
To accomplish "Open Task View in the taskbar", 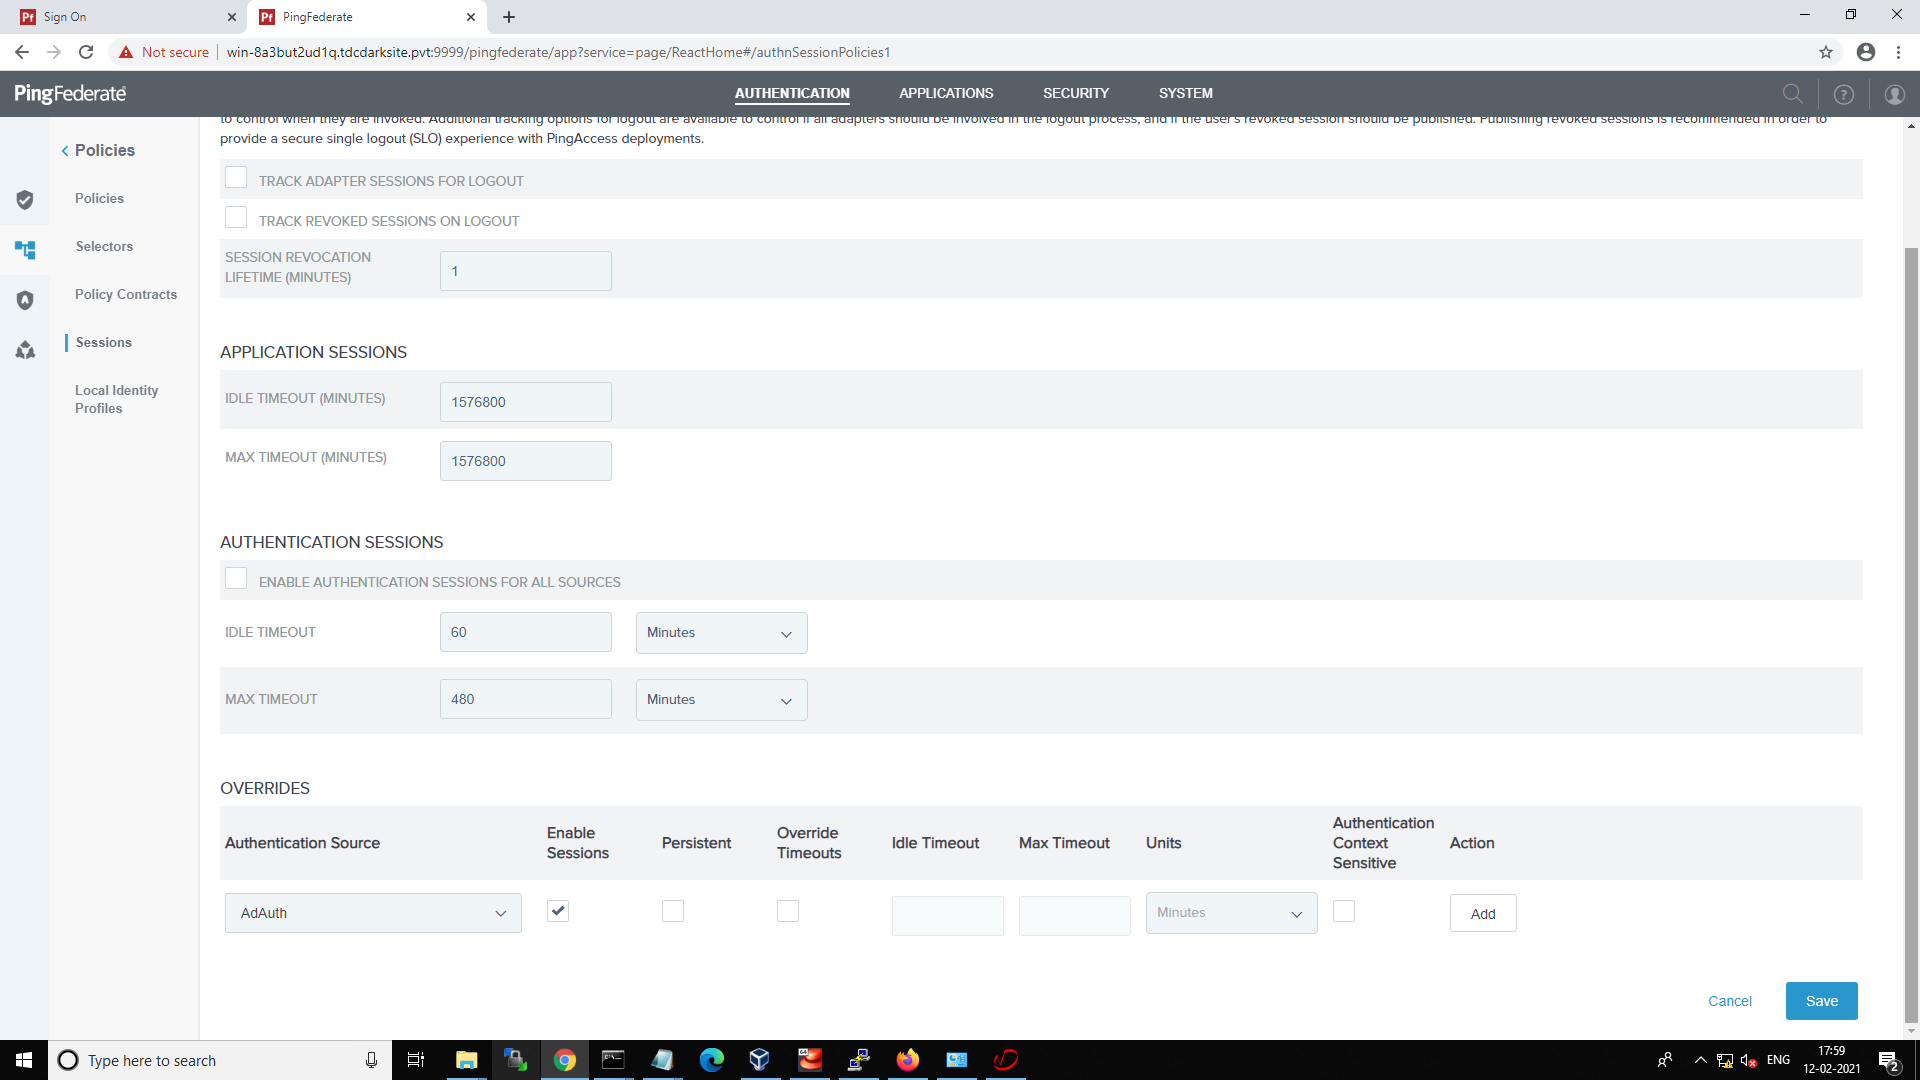I will coord(416,1060).
